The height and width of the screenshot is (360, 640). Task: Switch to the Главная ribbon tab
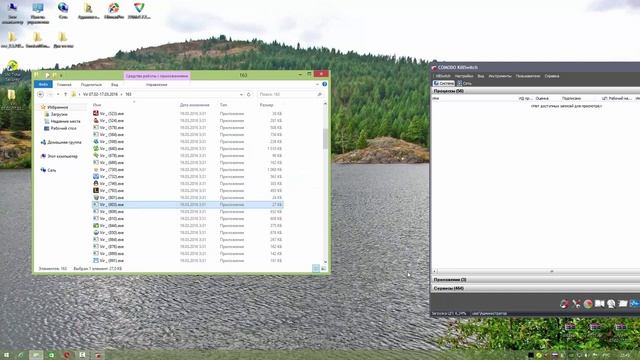tap(64, 84)
